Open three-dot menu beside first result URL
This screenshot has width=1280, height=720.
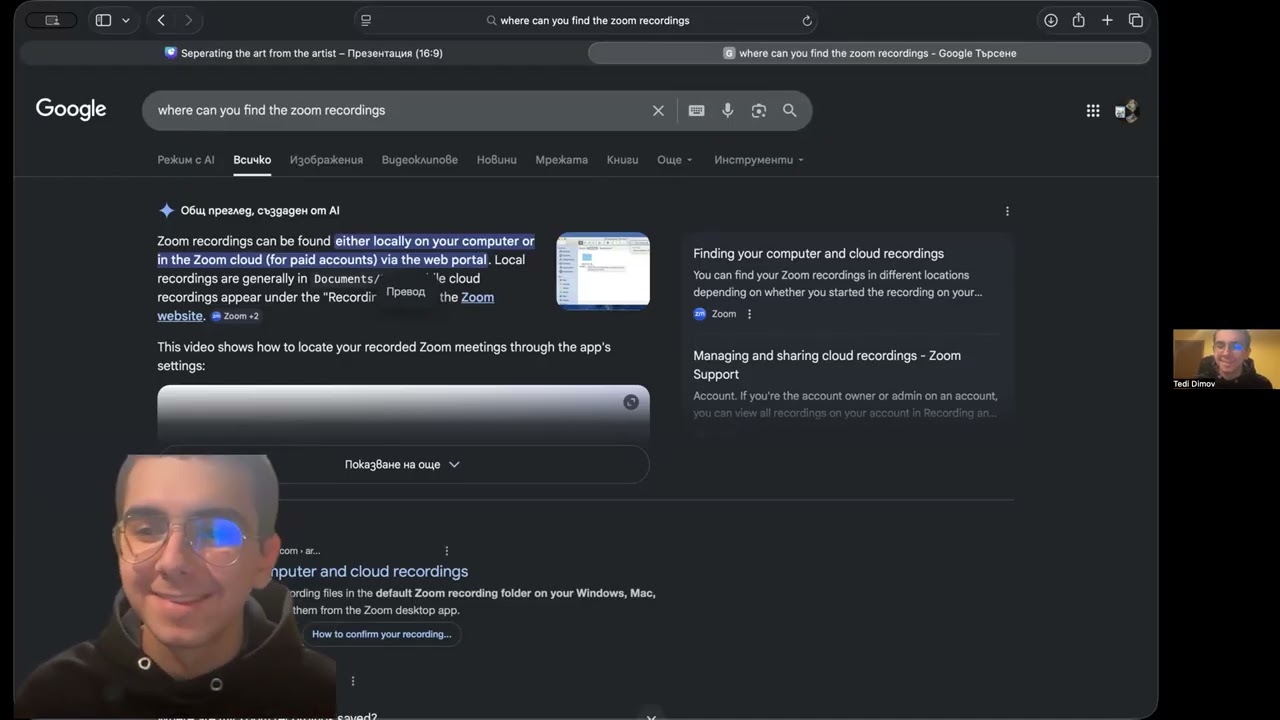click(447, 551)
